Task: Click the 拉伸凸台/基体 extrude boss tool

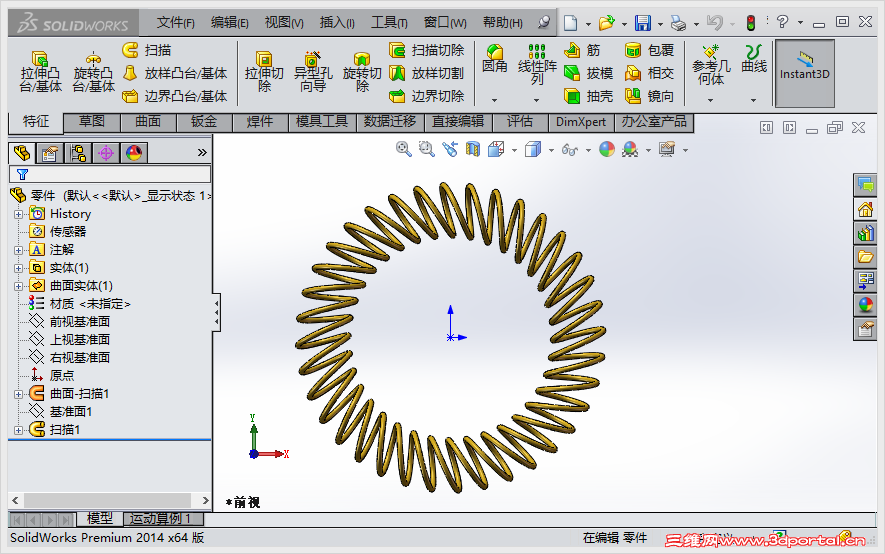Action: (40, 72)
